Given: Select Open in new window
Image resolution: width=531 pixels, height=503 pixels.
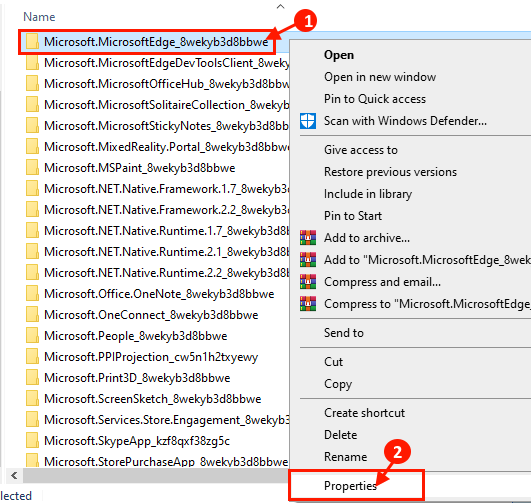Looking at the screenshot, I should coord(380,77).
